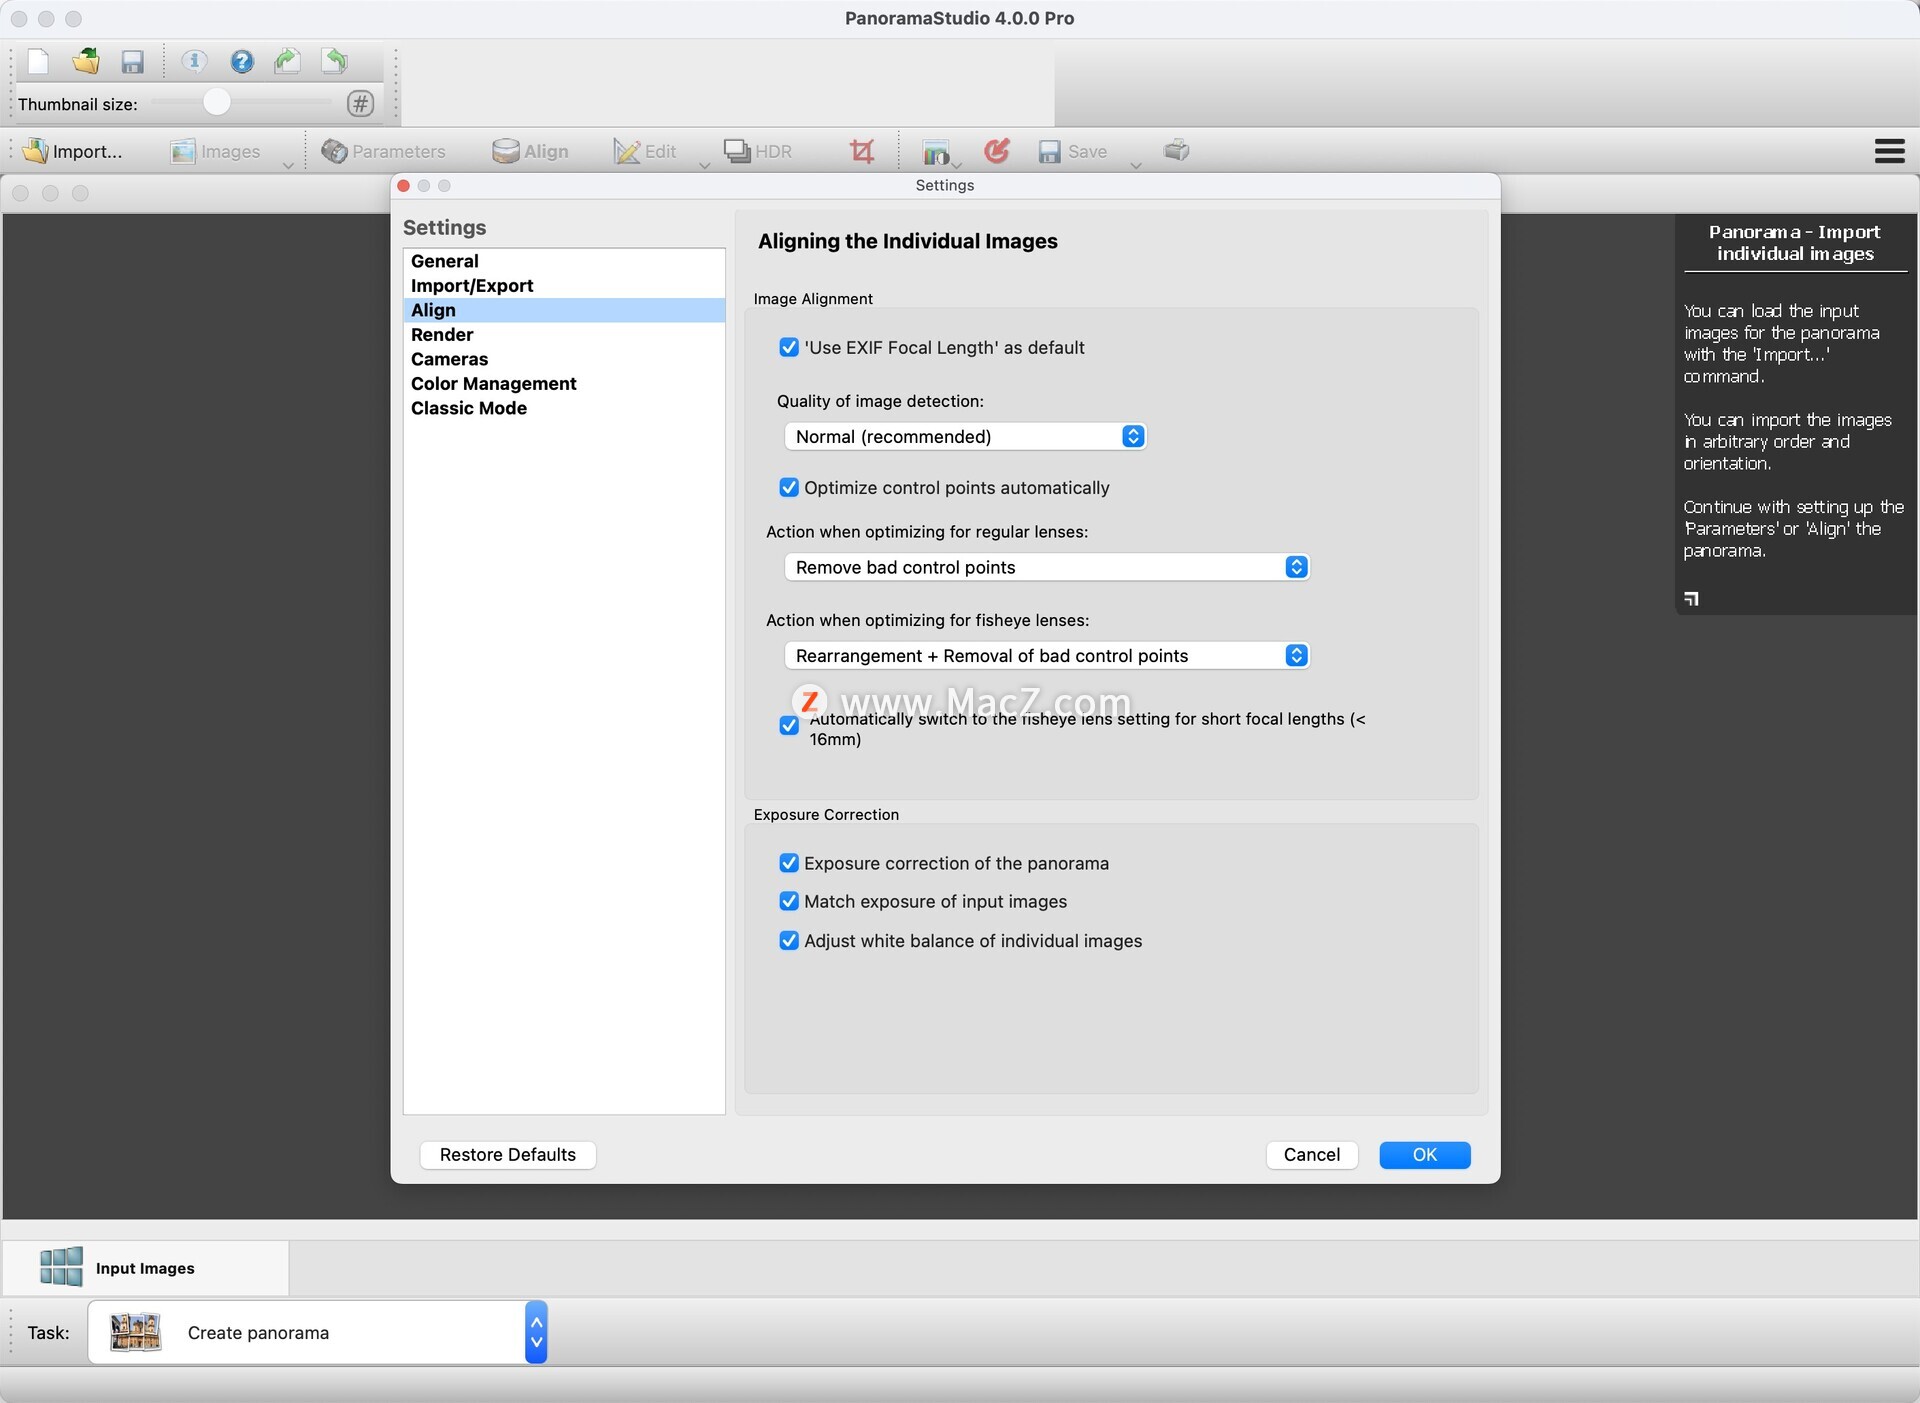Click the Align toolbar item
Viewport: 1920px width, 1403px height.
[530, 151]
